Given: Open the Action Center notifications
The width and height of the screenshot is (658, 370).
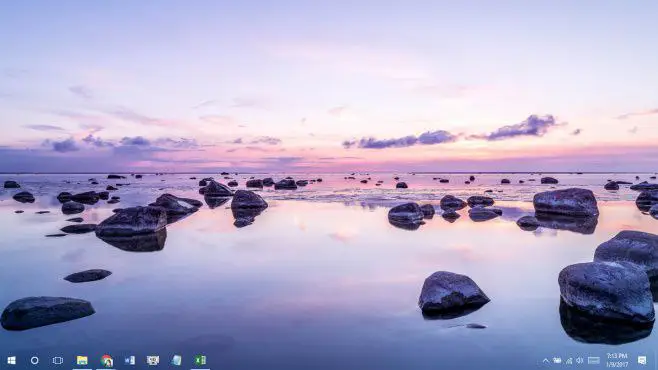Looking at the screenshot, I should (x=642, y=360).
